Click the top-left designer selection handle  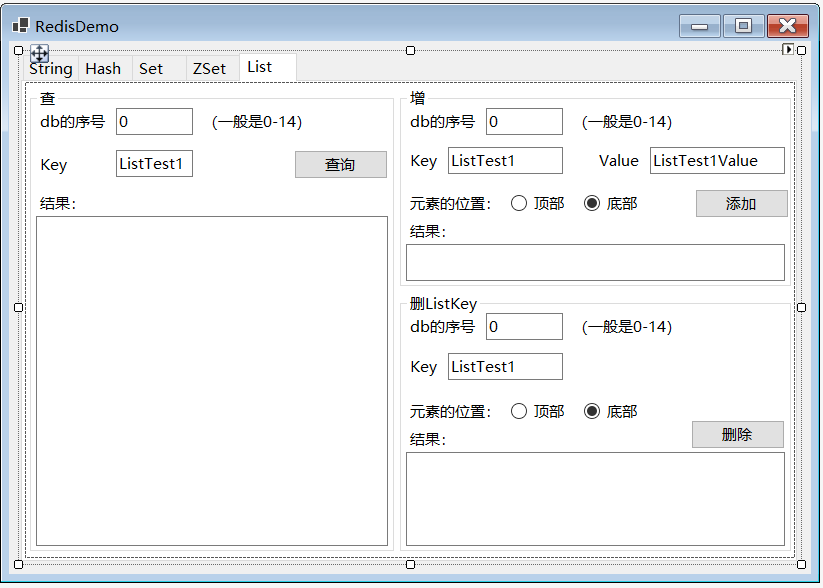tap(18, 50)
